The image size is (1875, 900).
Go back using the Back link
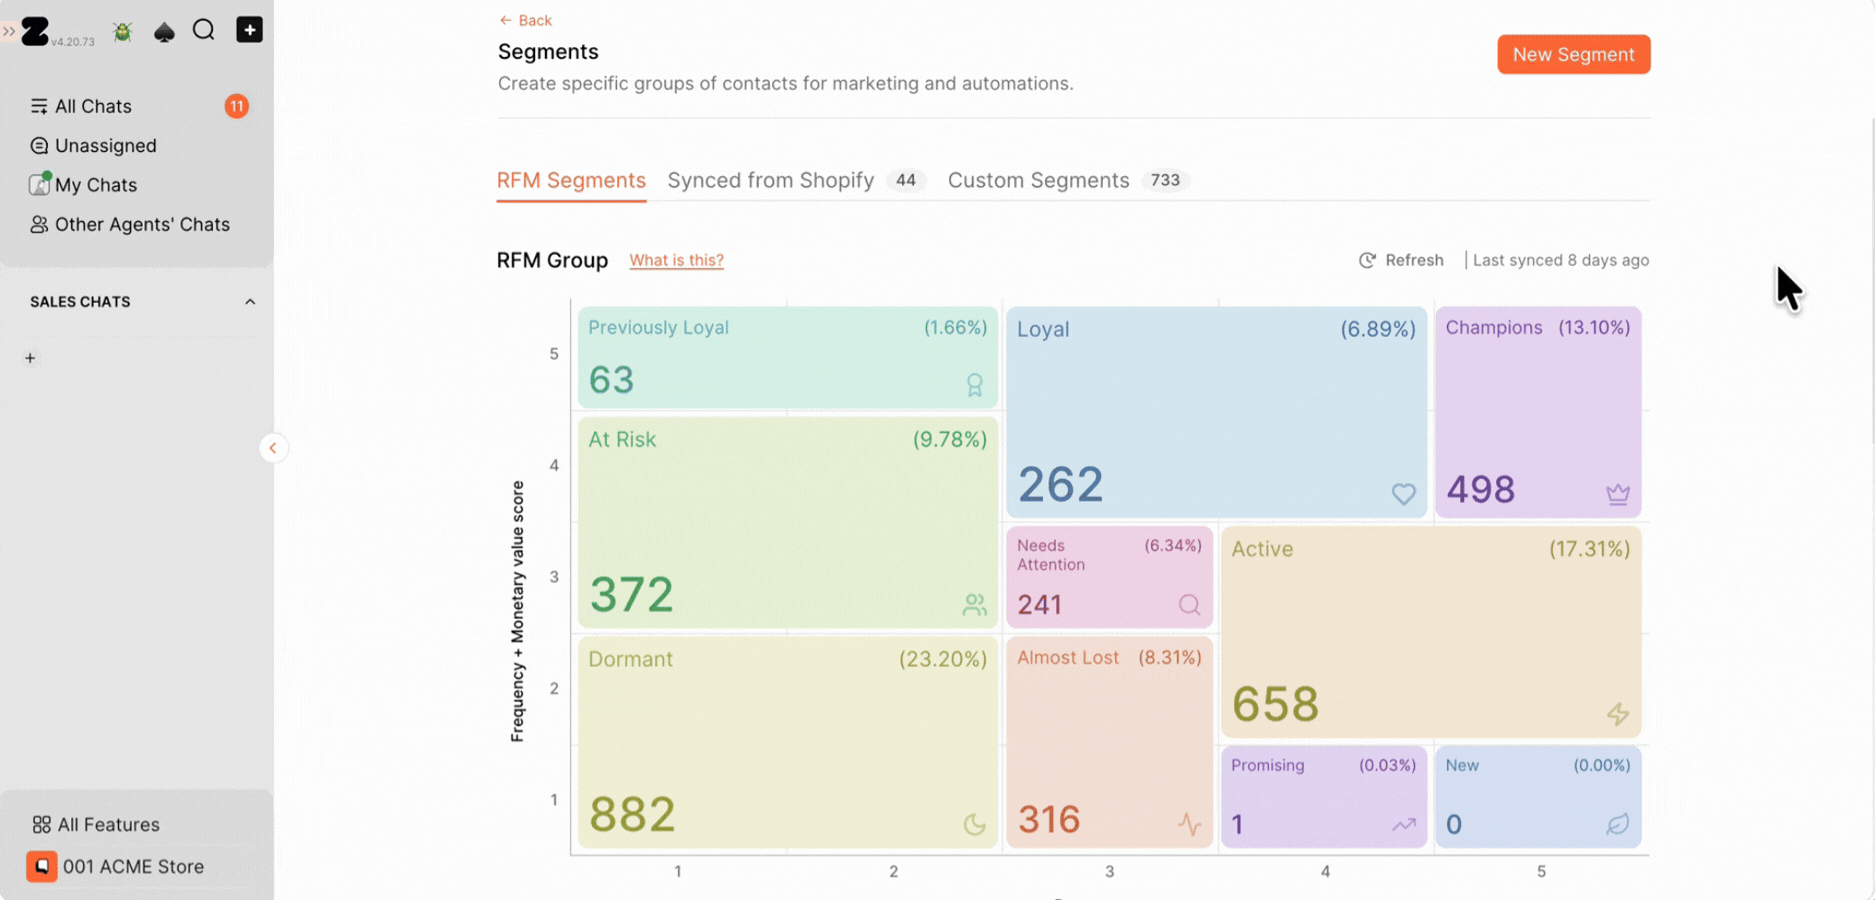tap(525, 20)
